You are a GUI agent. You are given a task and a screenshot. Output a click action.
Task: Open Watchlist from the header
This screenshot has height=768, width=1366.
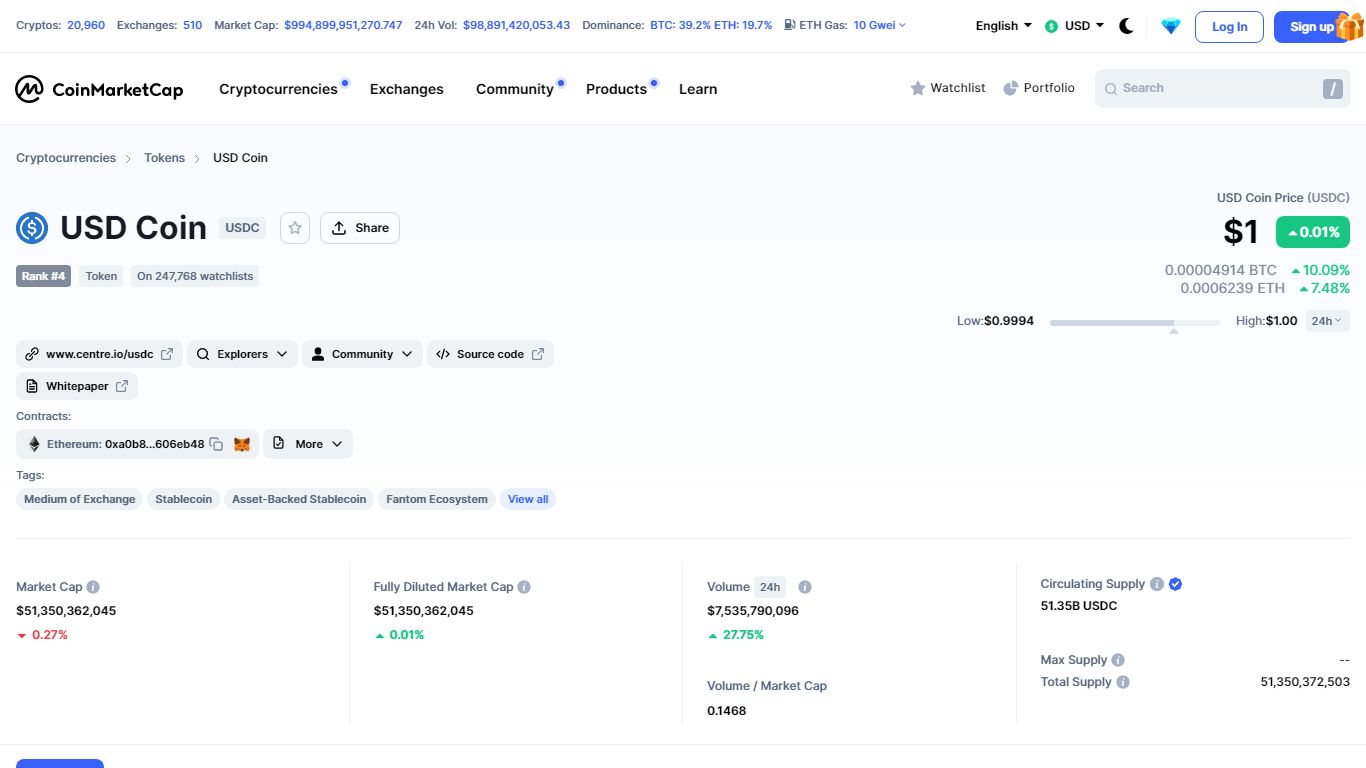coord(948,88)
